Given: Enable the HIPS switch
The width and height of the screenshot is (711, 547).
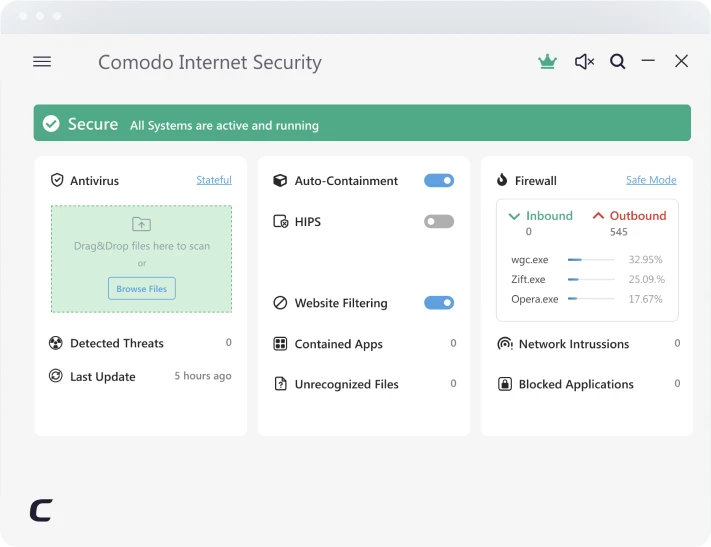Looking at the screenshot, I should click(x=439, y=221).
